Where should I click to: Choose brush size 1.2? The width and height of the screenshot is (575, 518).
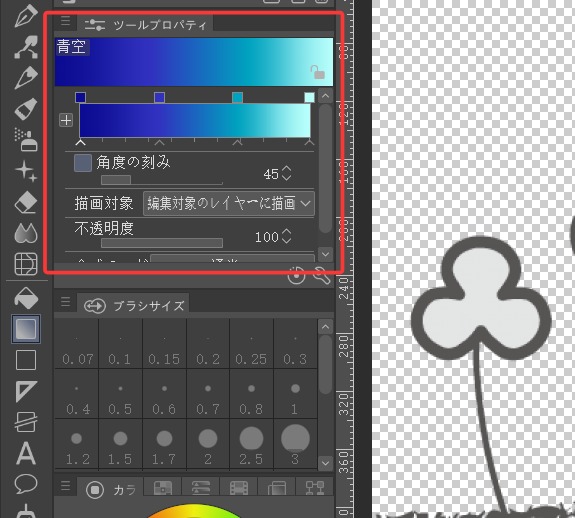click(77, 444)
